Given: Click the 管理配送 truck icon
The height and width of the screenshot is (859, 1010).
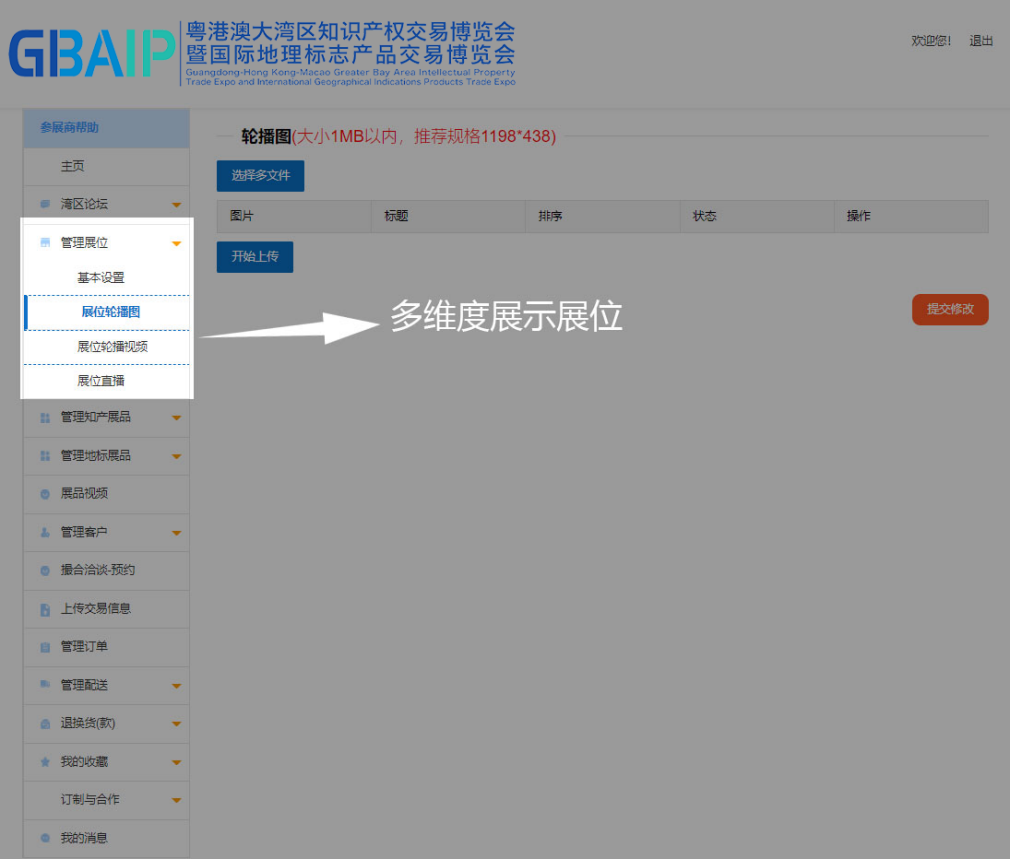Looking at the screenshot, I should tap(45, 684).
